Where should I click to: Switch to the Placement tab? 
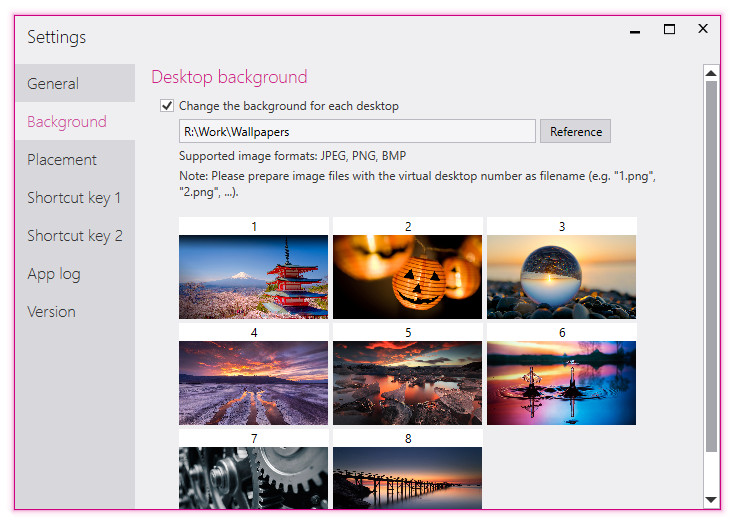click(75, 160)
